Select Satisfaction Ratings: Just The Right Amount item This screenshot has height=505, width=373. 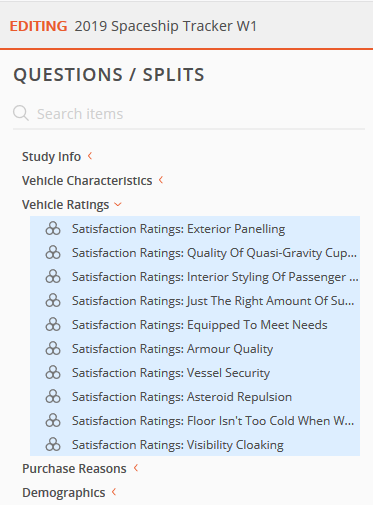point(195,301)
